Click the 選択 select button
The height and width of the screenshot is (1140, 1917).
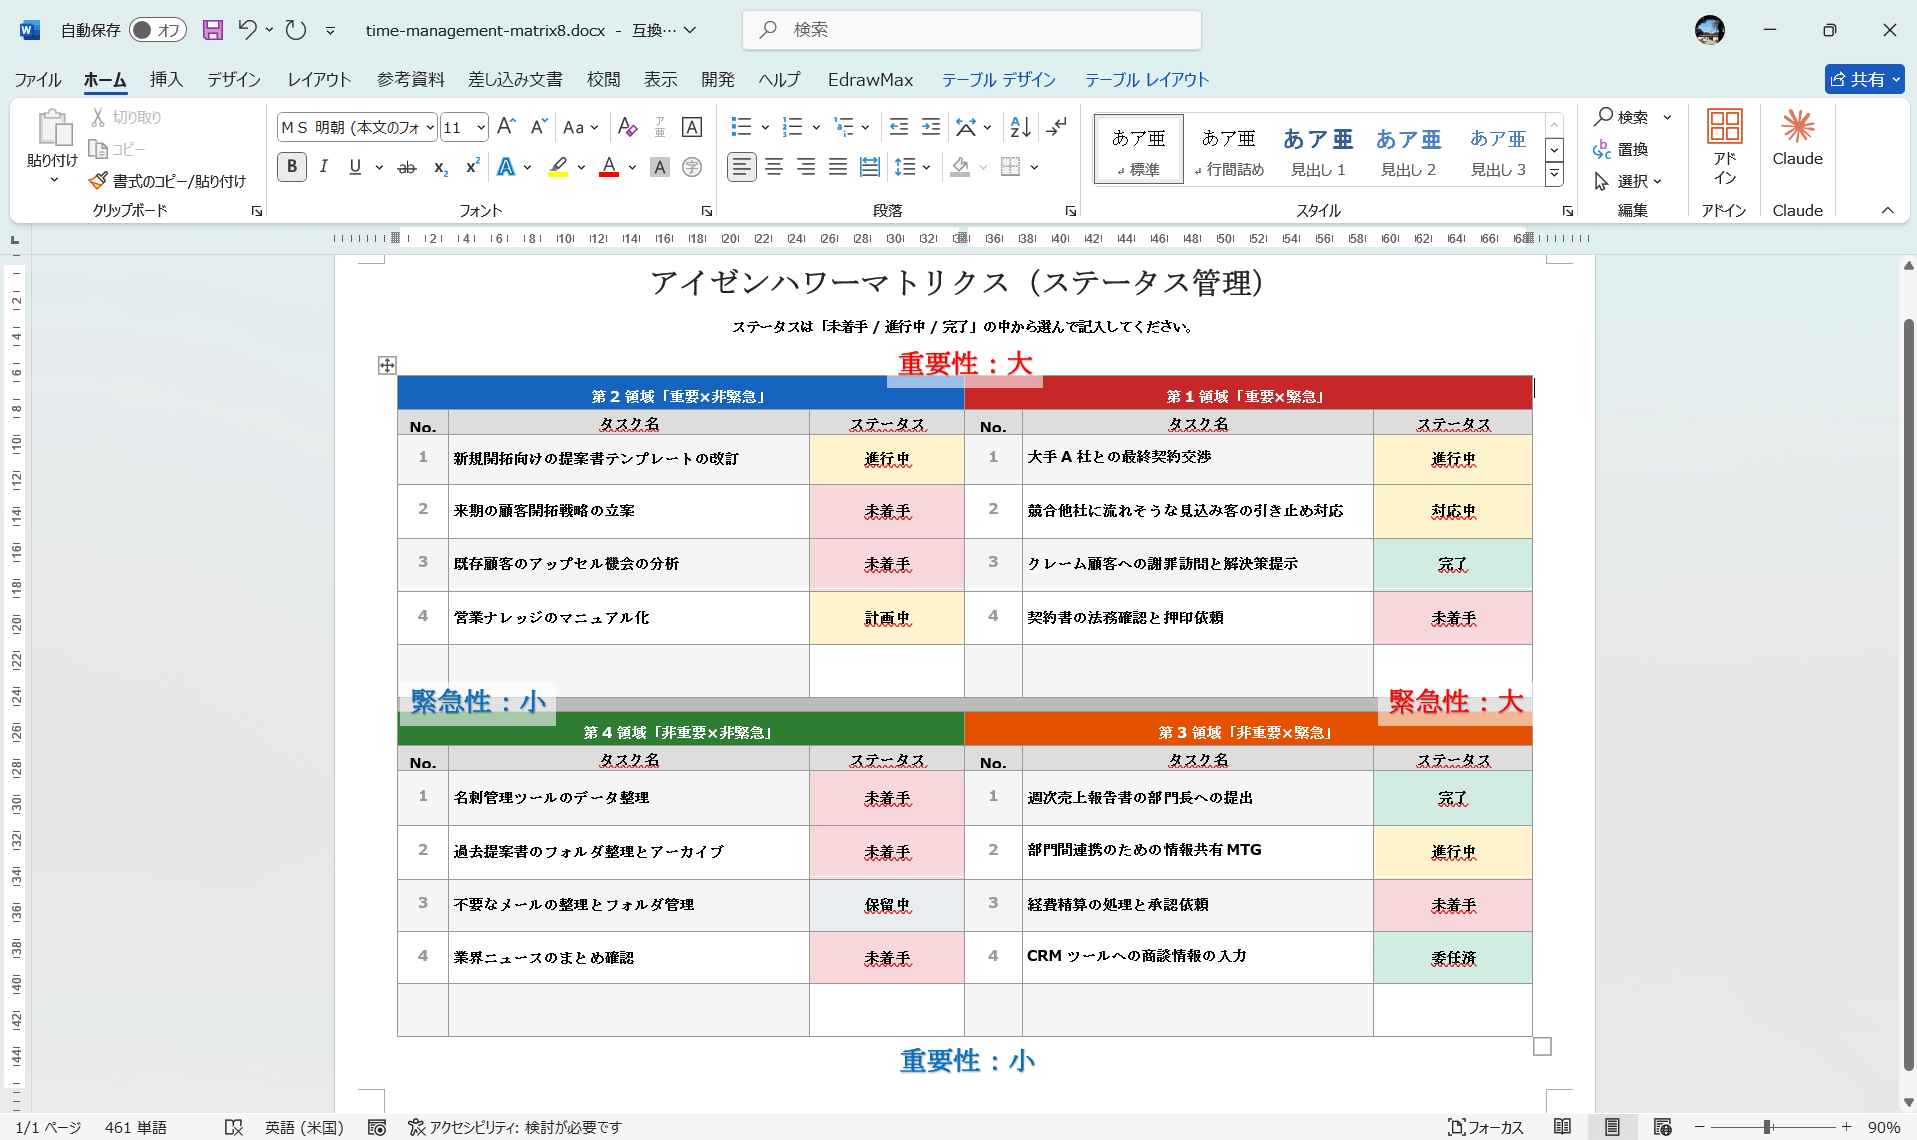click(x=1627, y=181)
